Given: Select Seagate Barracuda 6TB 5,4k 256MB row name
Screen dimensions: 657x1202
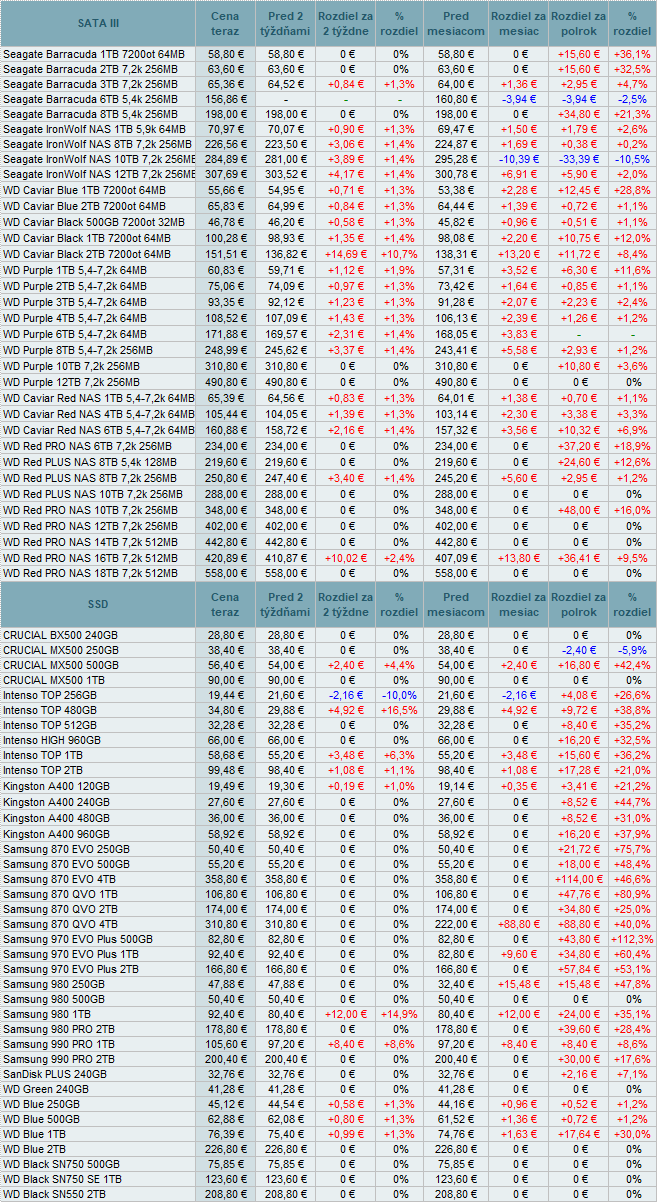Looking at the screenshot, I should click(x=89, y=99).
